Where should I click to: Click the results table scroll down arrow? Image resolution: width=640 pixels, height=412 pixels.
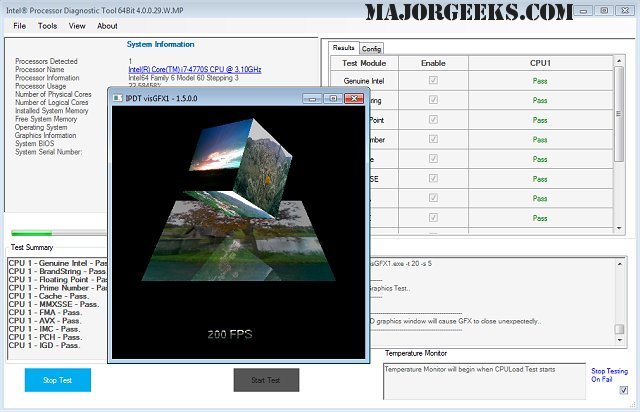(619, 228)
